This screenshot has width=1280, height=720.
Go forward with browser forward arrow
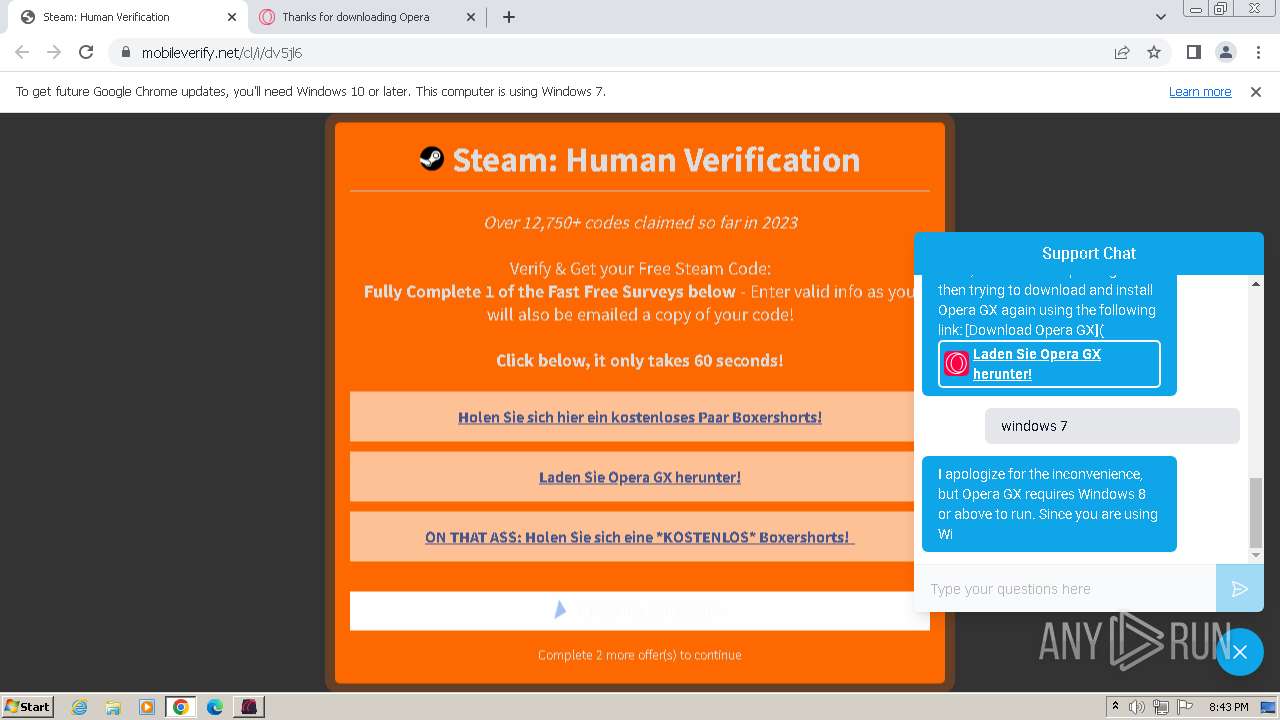click(x=54, y=52)
